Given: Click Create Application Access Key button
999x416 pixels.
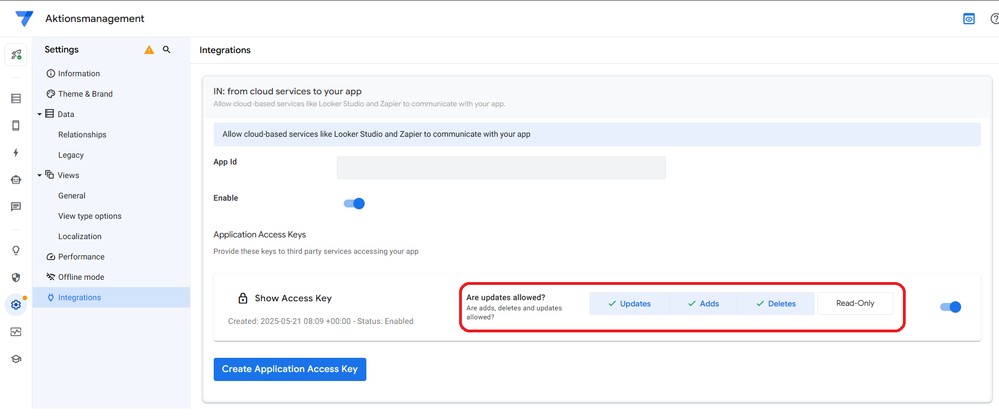Looking at the screenshot, I should (x=290, y=369).
